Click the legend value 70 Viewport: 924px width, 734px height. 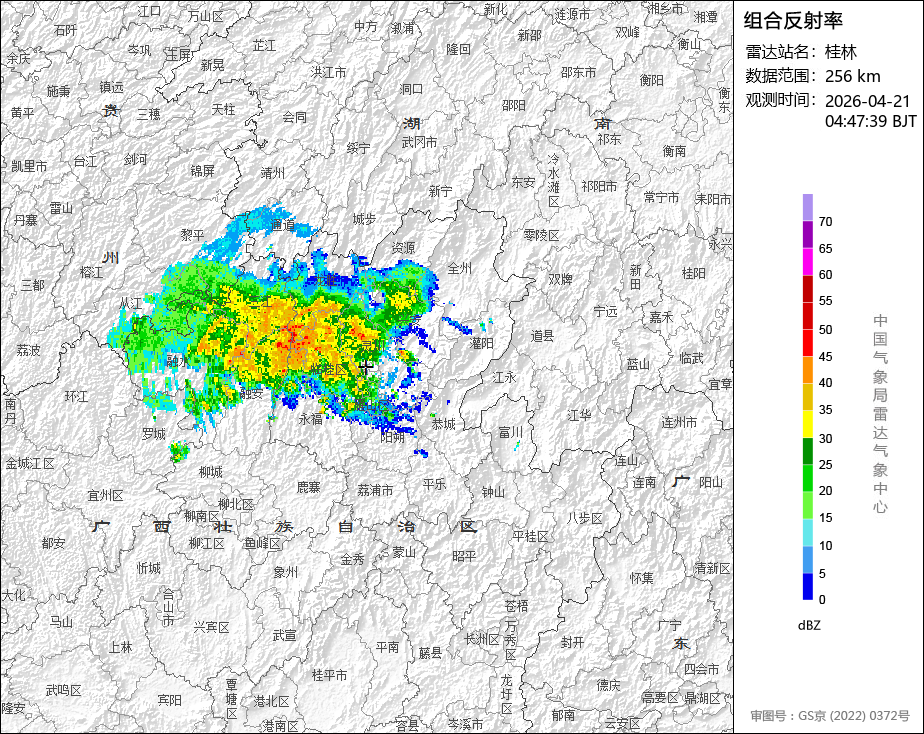826,221
